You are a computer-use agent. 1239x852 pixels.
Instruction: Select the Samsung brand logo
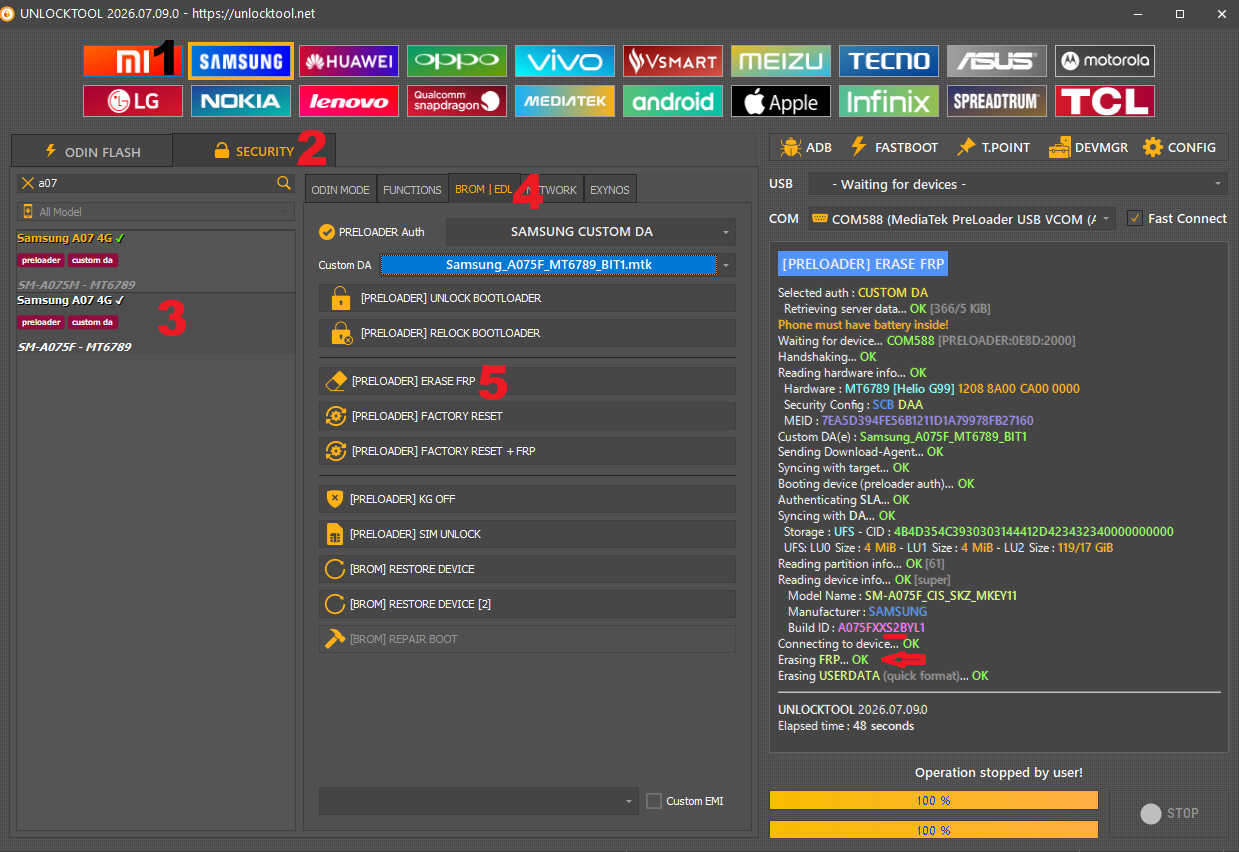pos(241,61)
